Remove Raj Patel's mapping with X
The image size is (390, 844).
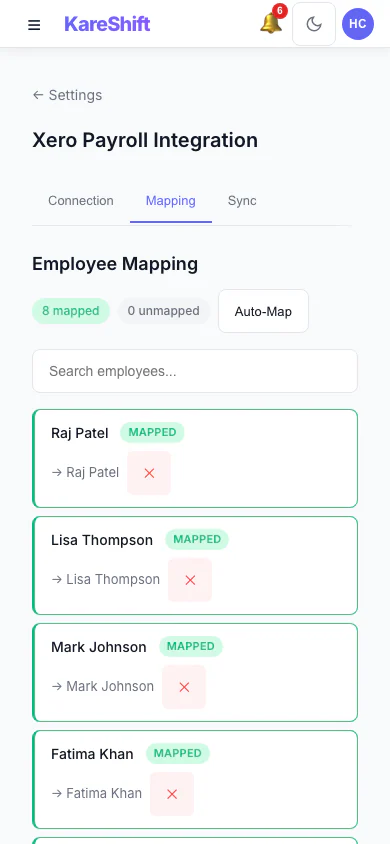tap(149, 473)
